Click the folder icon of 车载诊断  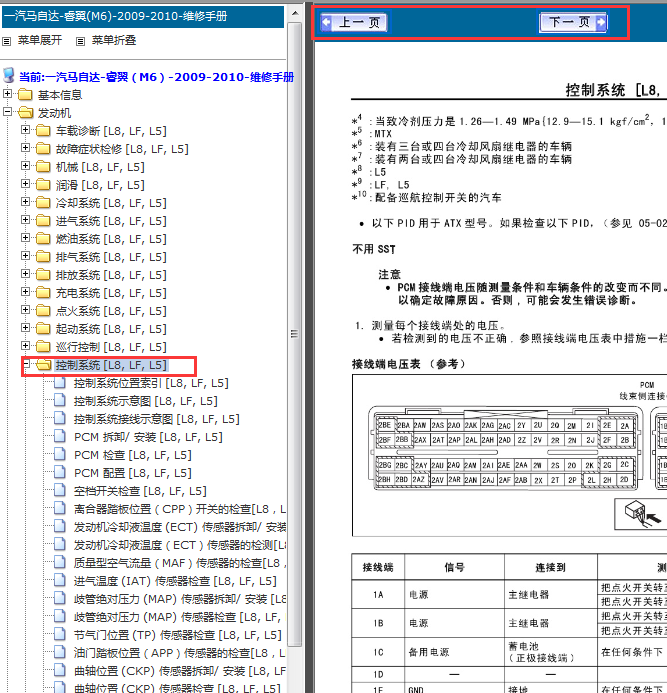[x=43, y=131]
